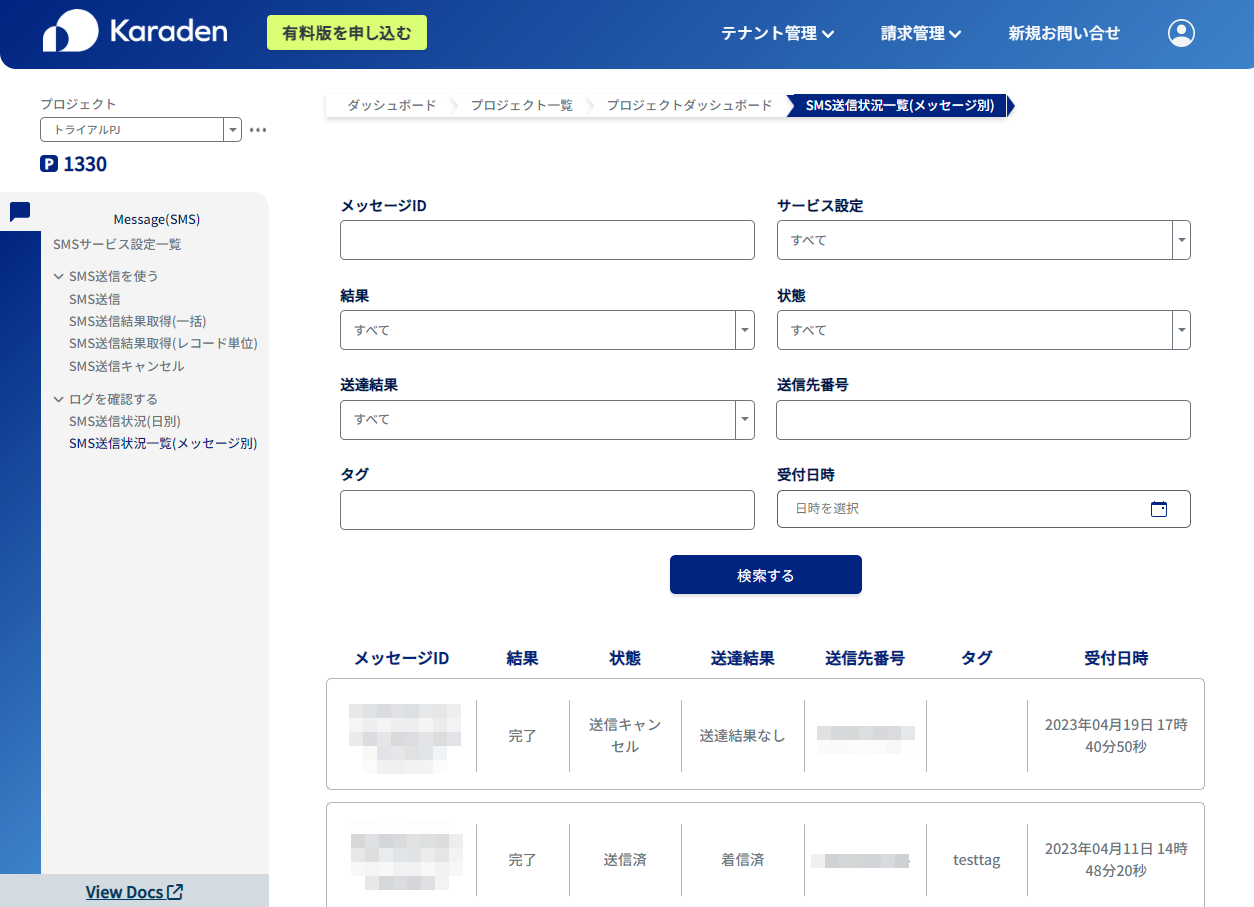
Task: Go to ダッシュボード via the breadcrumb
Action: click(390, 104)
